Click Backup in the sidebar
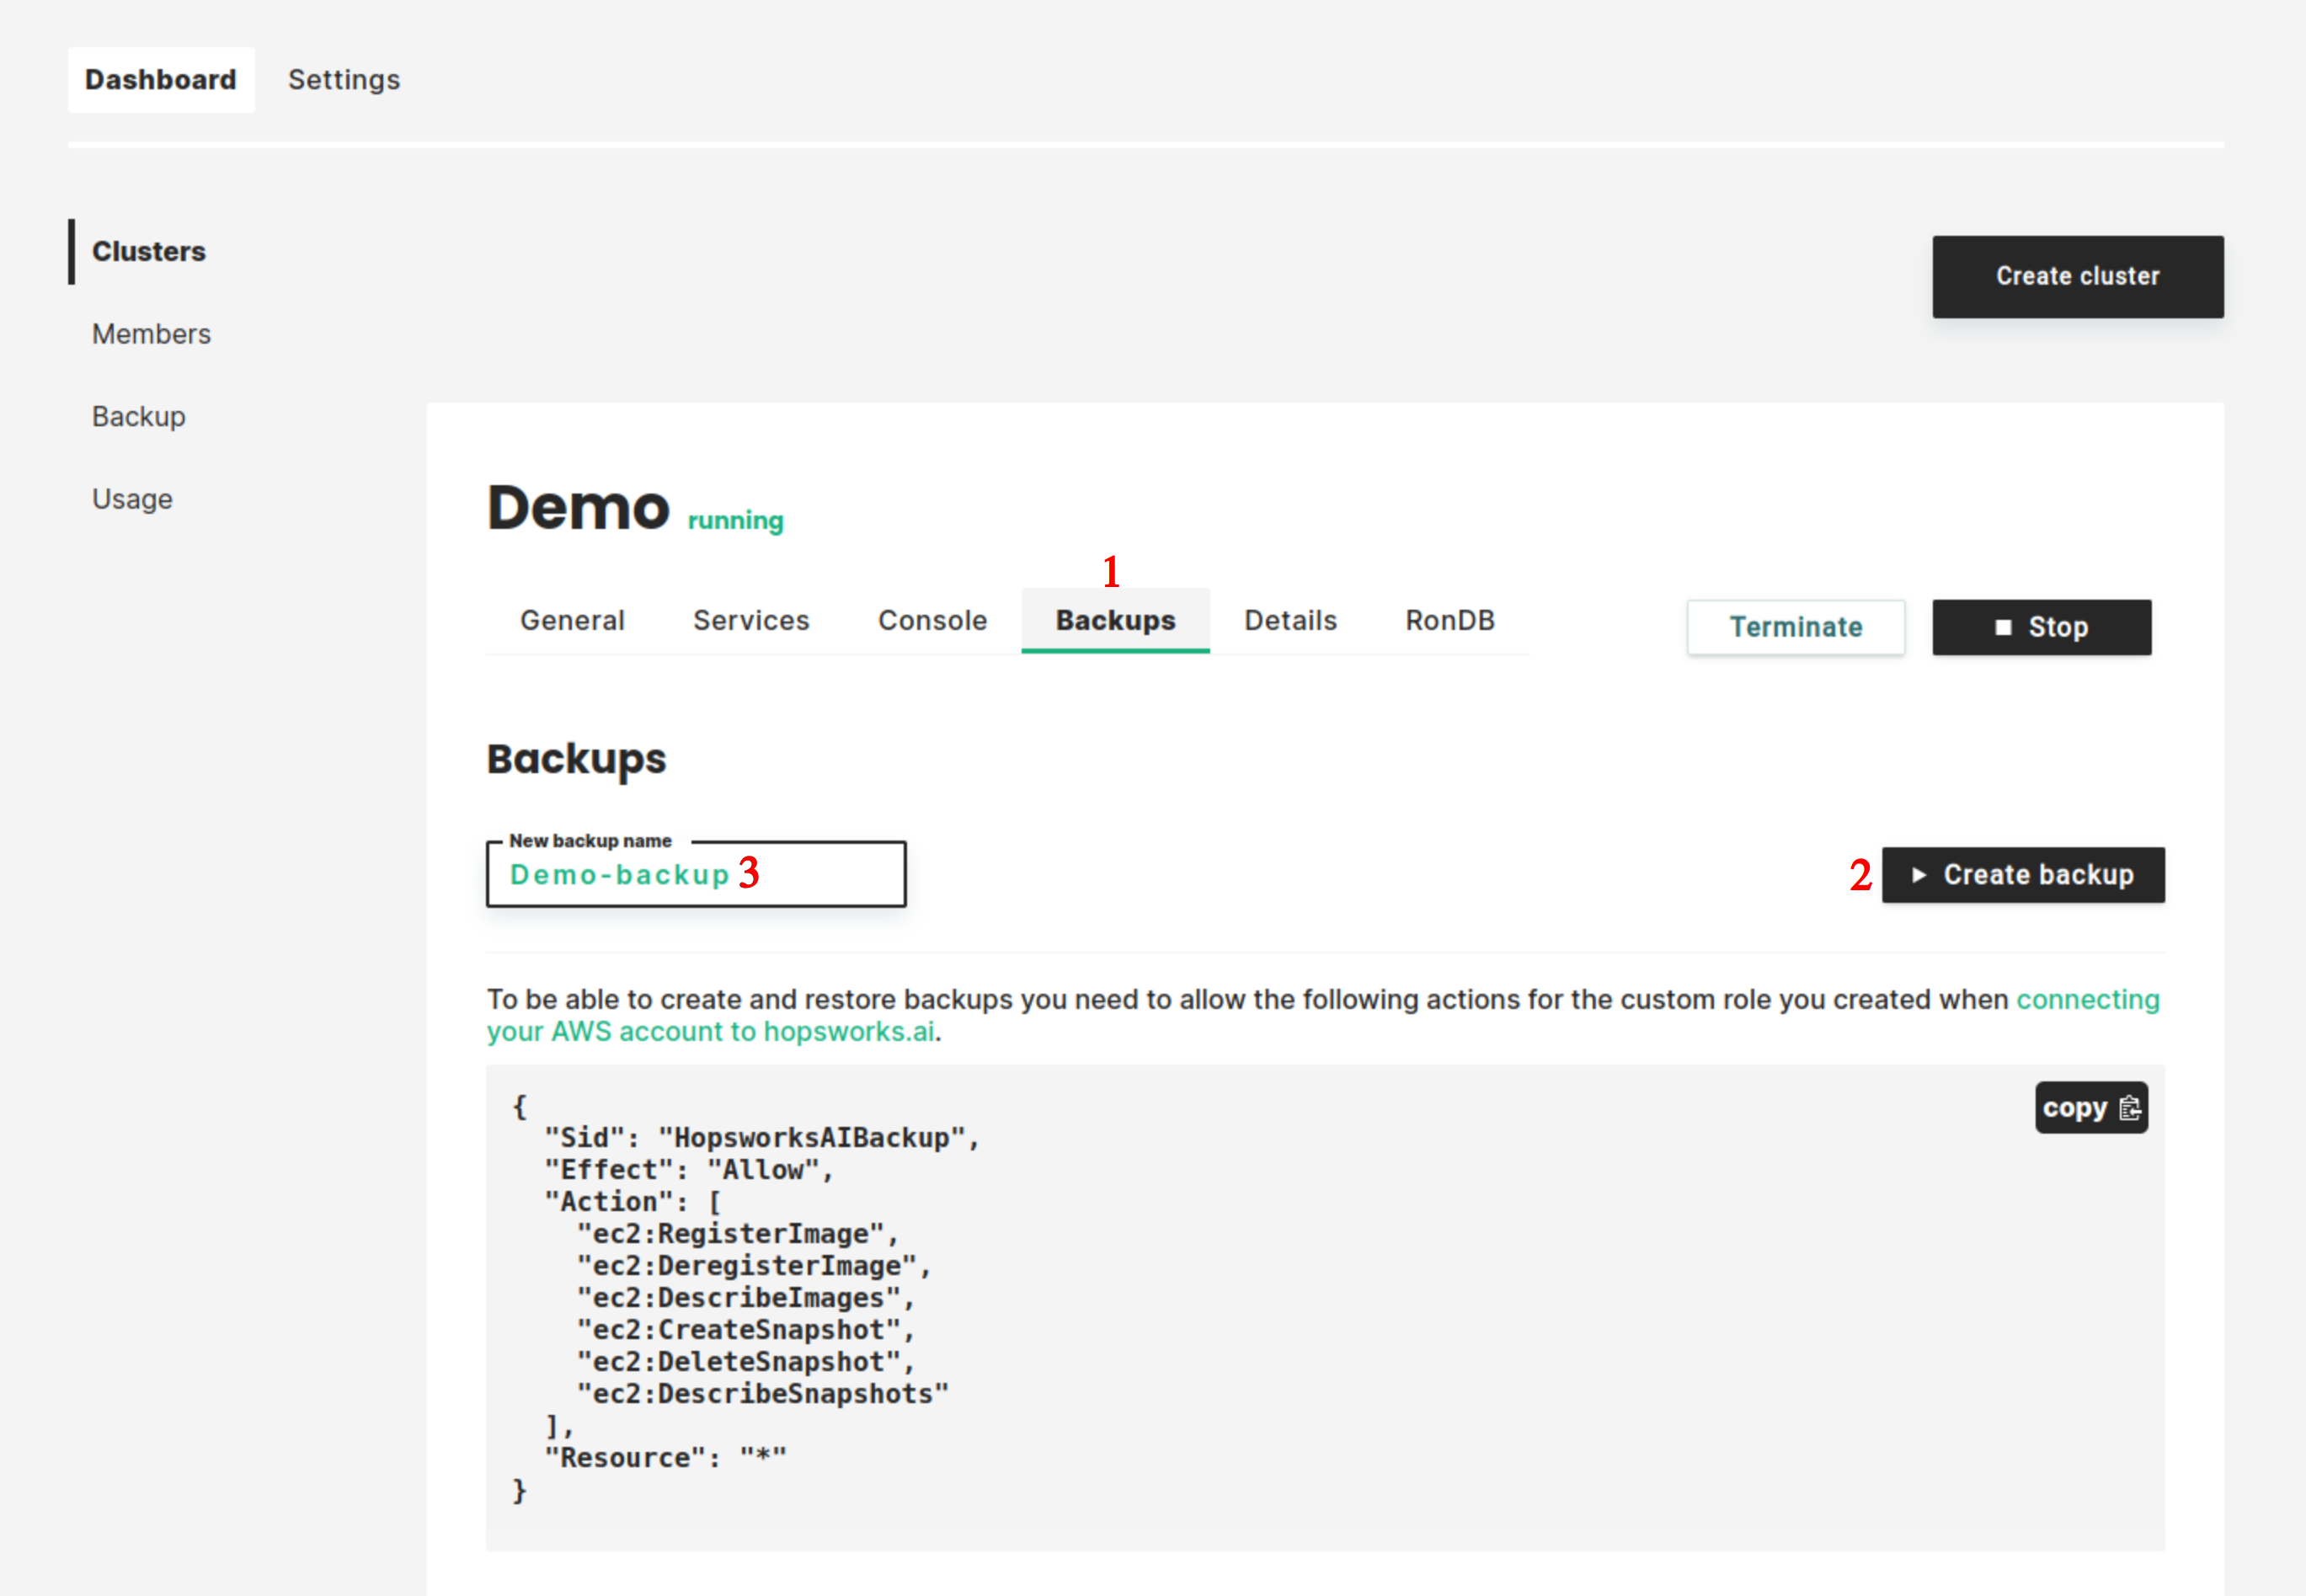The image size is (2306, 1596). (x=140, y=415)
